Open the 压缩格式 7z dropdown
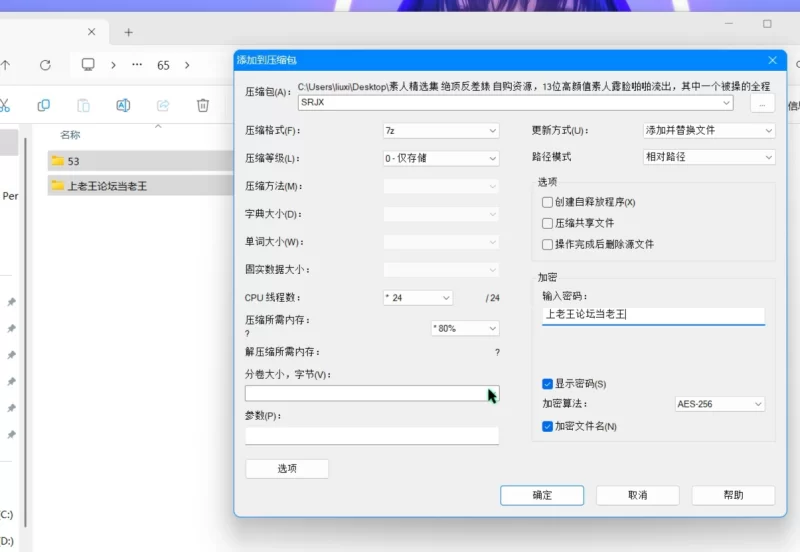The width and height of the screenshot is (800, 552). click(x=441, y=131)
